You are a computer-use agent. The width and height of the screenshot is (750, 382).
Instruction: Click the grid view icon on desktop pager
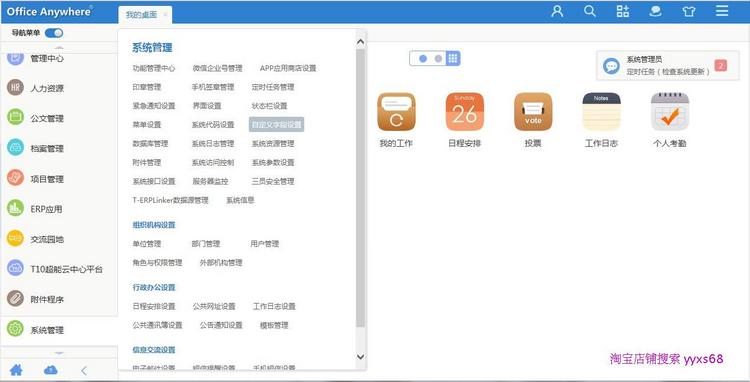453,58
